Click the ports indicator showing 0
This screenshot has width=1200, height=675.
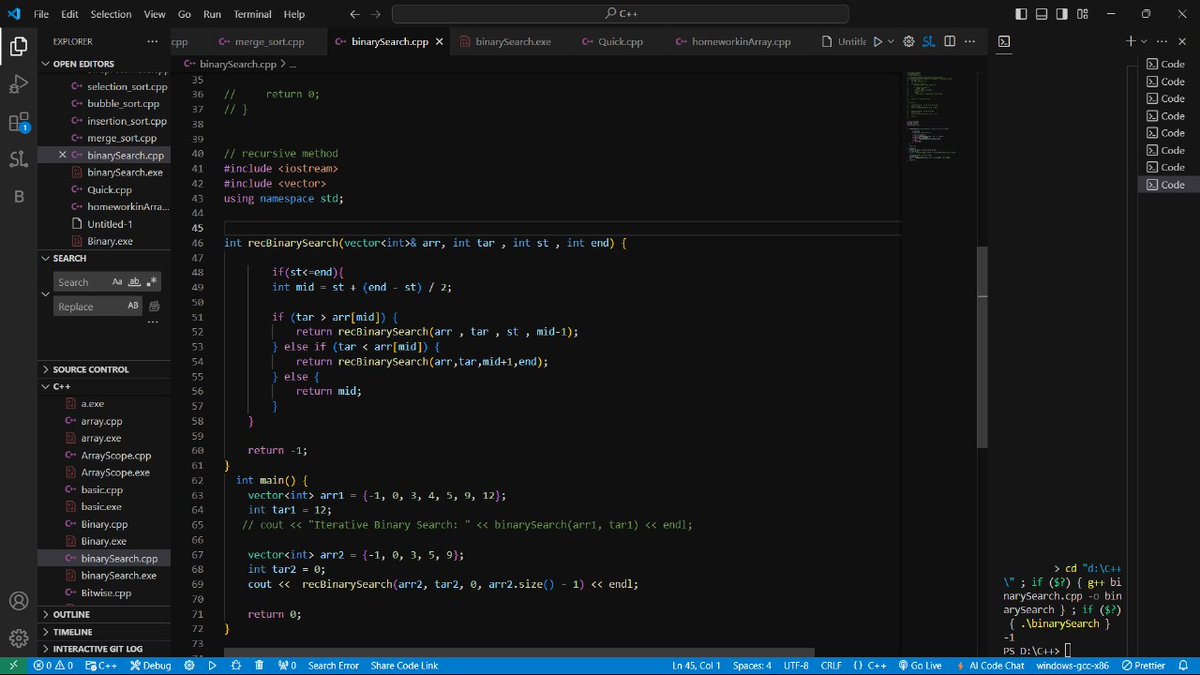pos(288,665)
